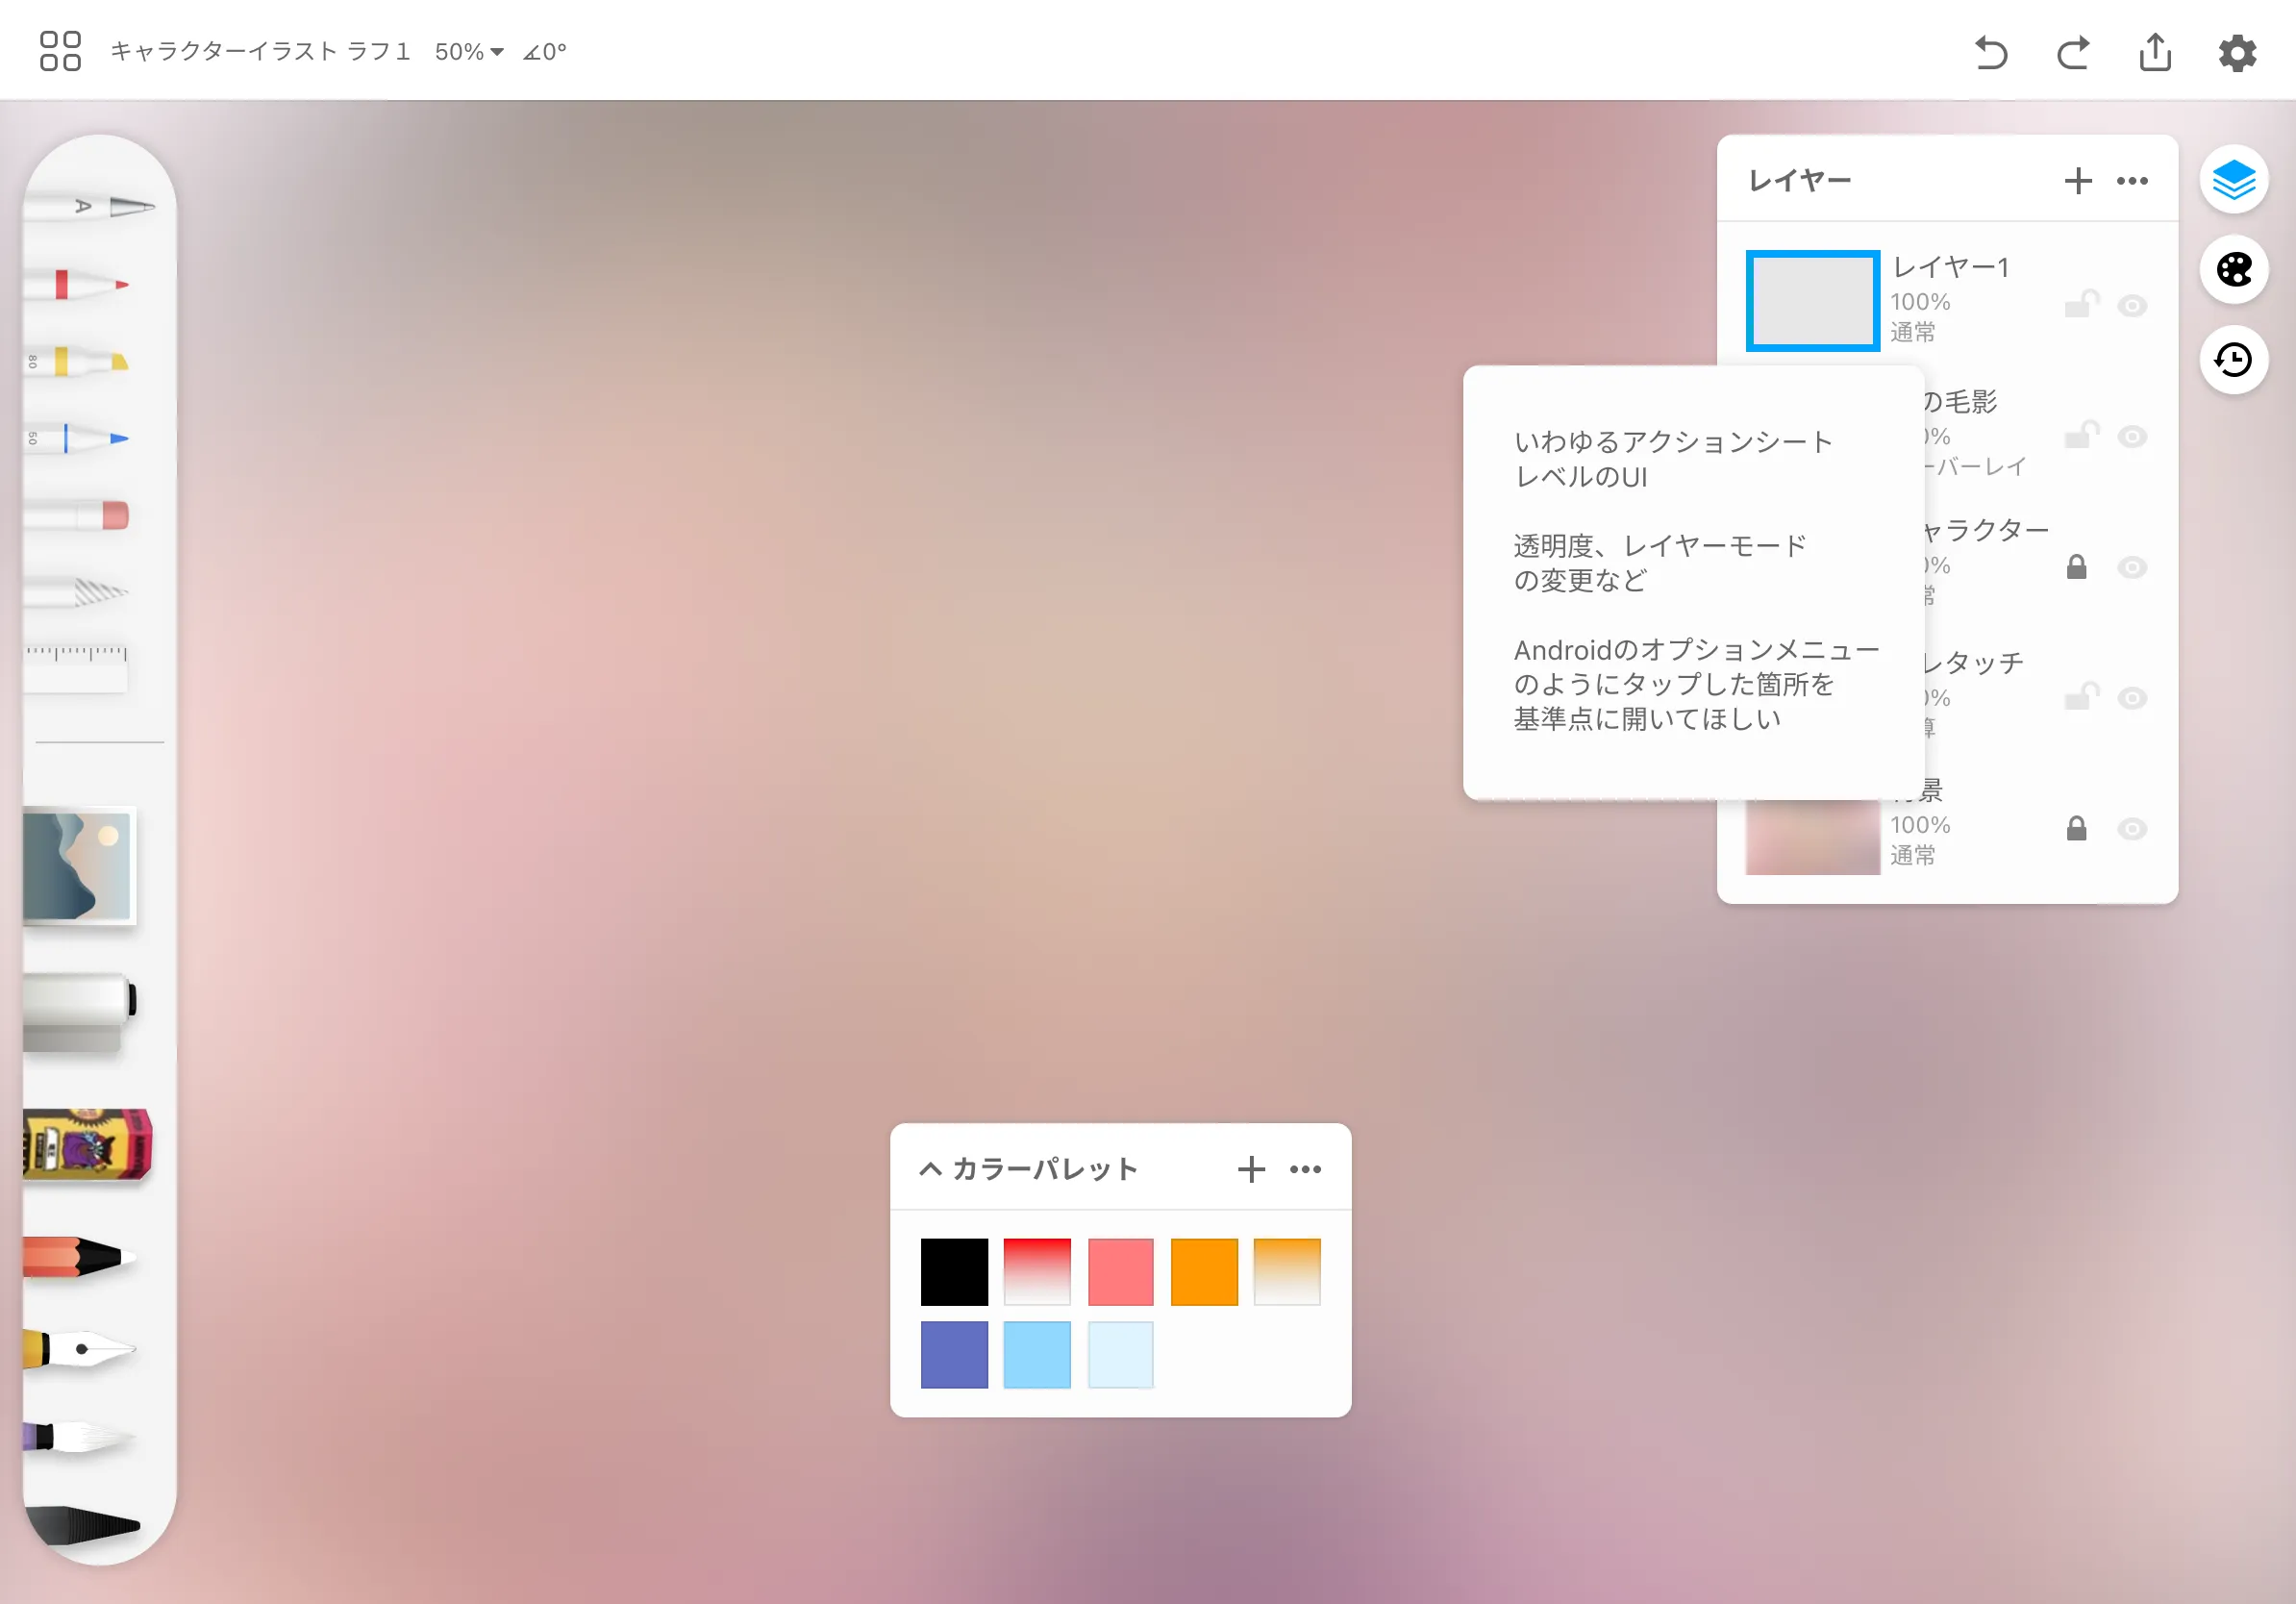Select いわゆるアクションシート menu entry

point(1672,459)
